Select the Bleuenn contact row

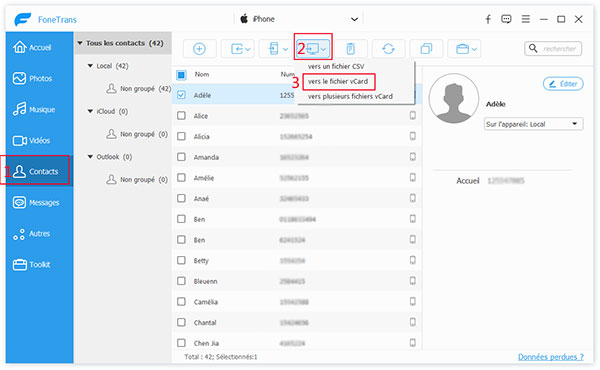(297, 281)
